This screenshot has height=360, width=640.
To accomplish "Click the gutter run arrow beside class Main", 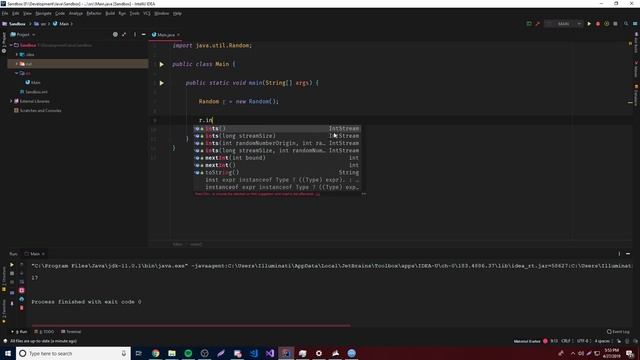I will (x=162, y=64).
